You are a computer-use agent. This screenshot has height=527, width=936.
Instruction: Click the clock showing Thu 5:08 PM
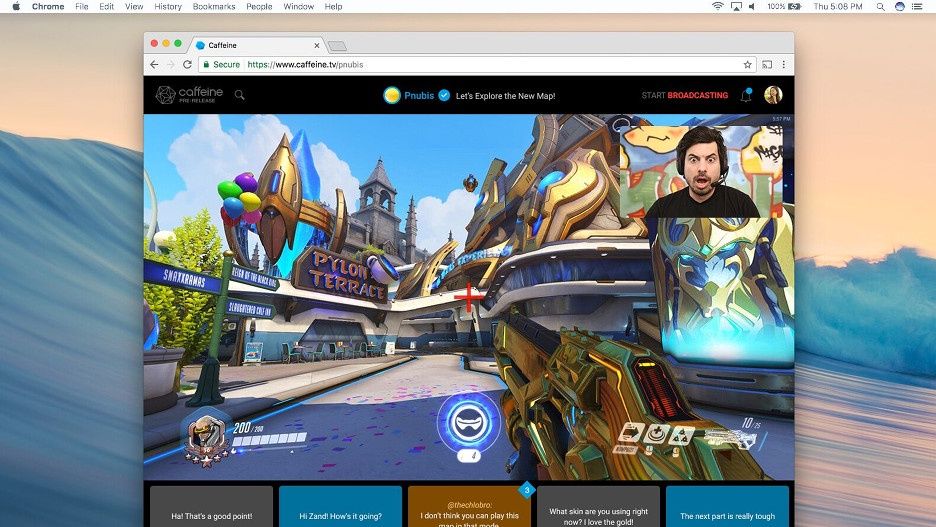(x=838, y=7)
